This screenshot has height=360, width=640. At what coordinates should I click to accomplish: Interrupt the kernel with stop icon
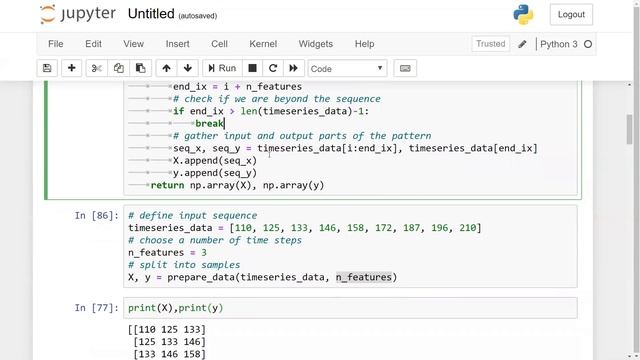coord(252,68)
